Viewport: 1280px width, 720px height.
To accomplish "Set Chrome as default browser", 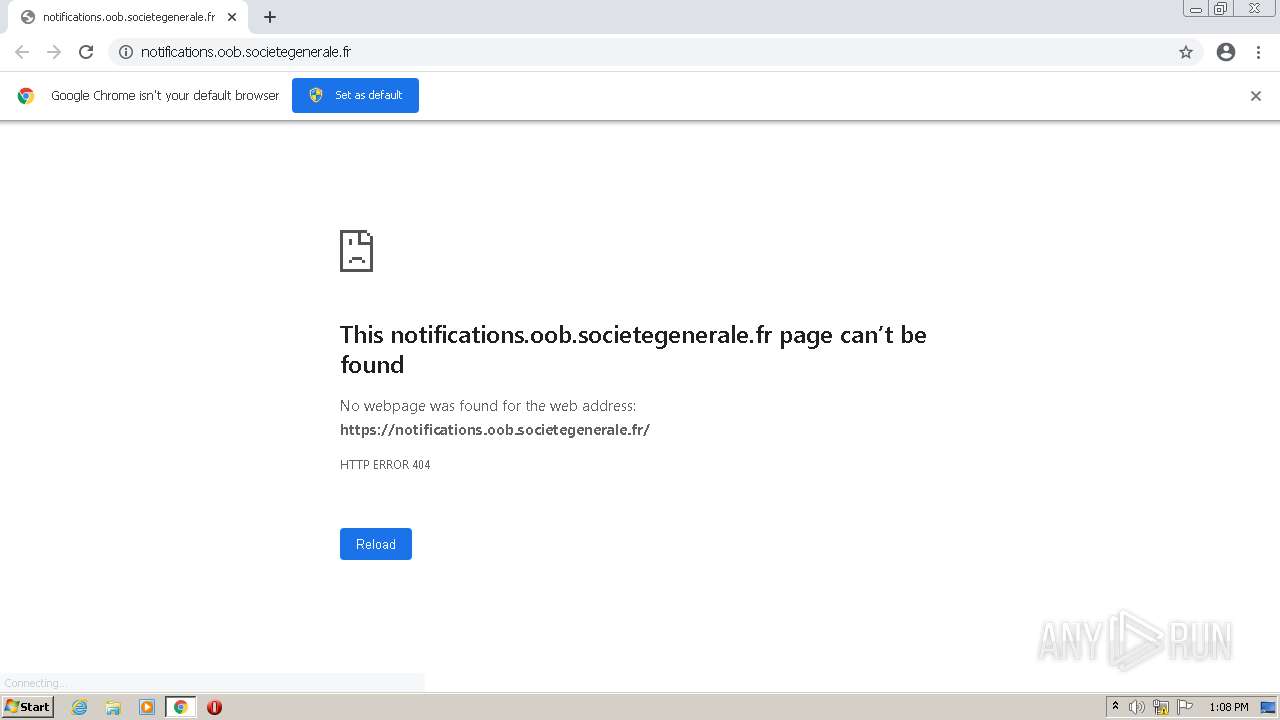I will click(x=355, y=95).
